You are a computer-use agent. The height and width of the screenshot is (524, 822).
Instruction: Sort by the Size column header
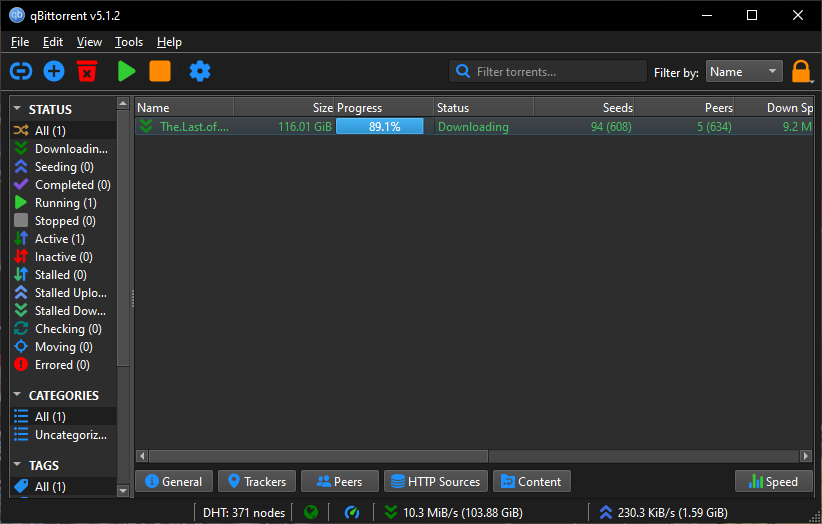(x=284, y=107)
